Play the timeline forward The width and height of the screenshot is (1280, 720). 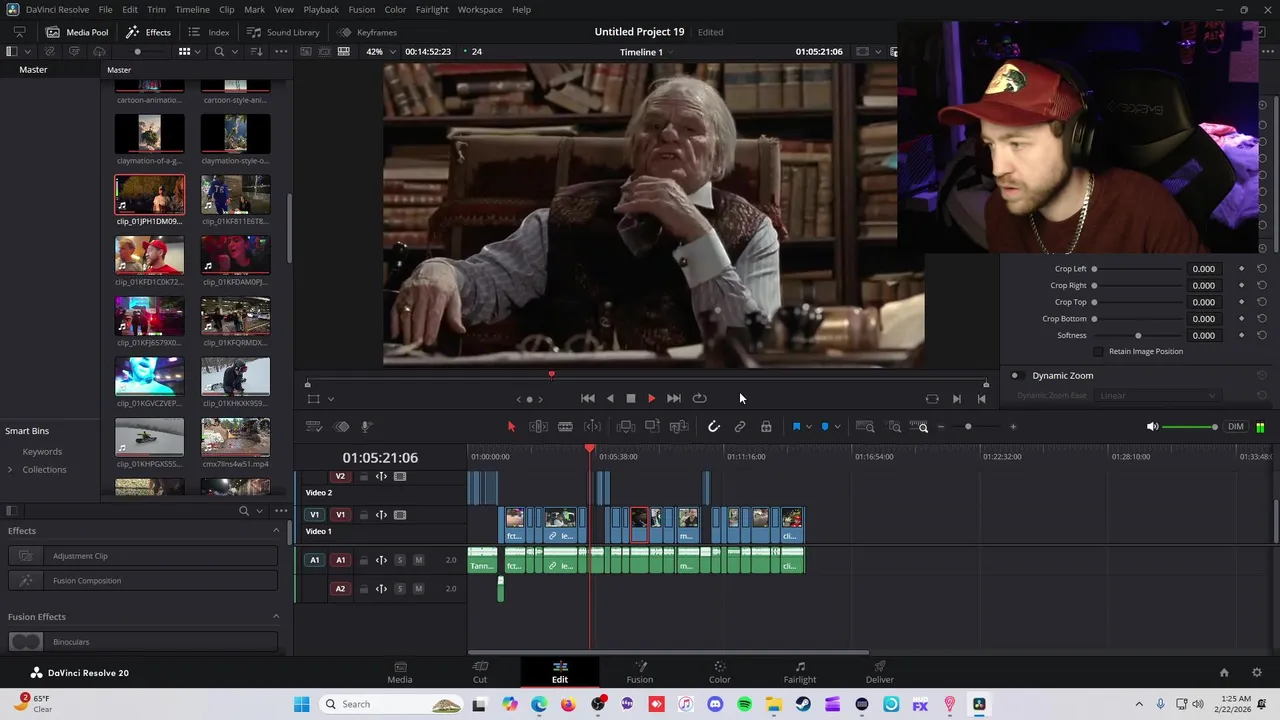[651, 398]
